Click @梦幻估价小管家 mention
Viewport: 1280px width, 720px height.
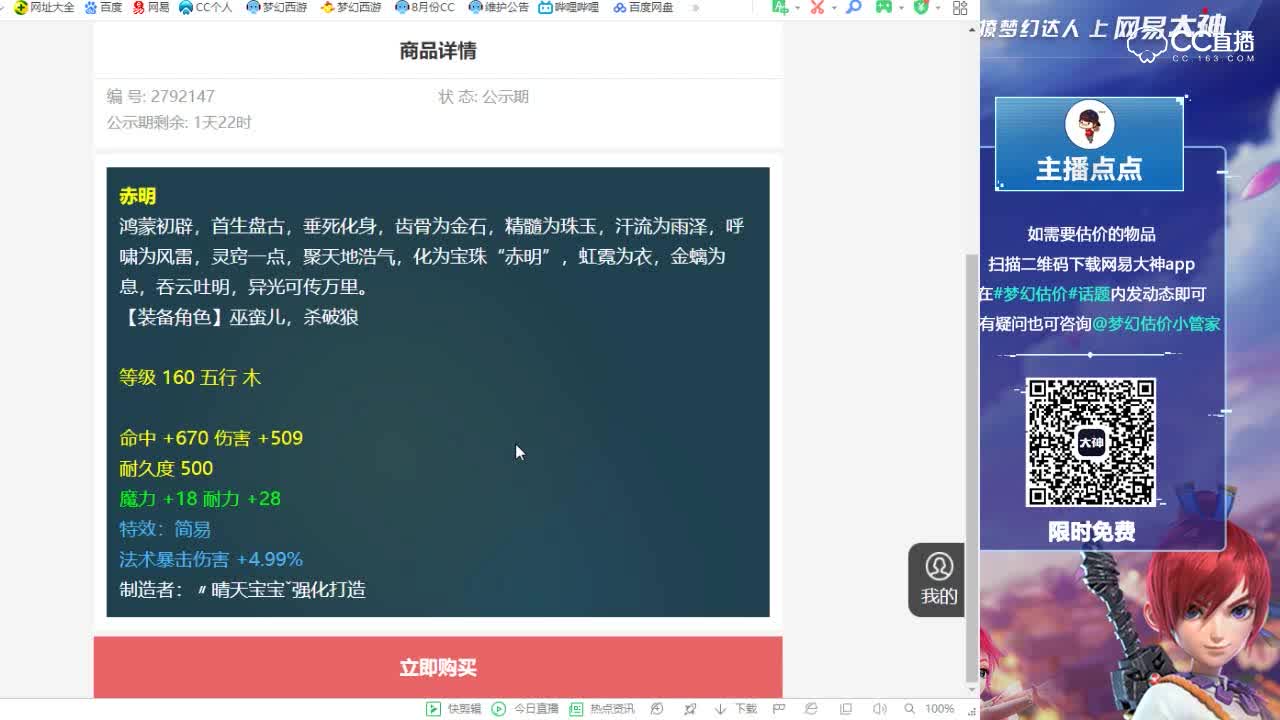click(1156, 324)
